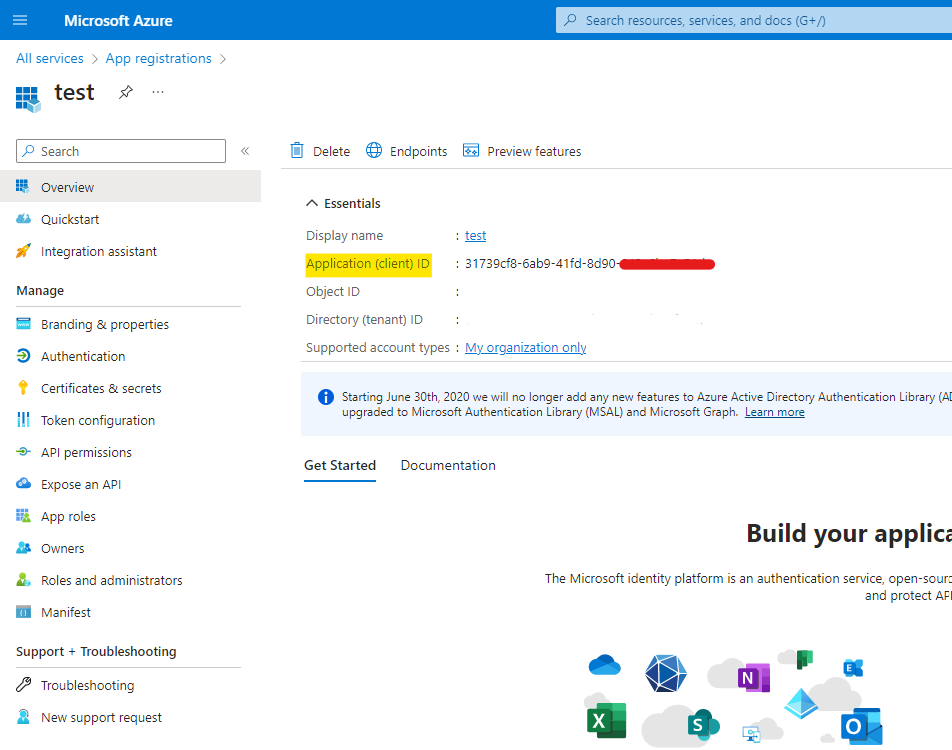
Task: Click Learn more link in notice
Action: click(774, 412)
